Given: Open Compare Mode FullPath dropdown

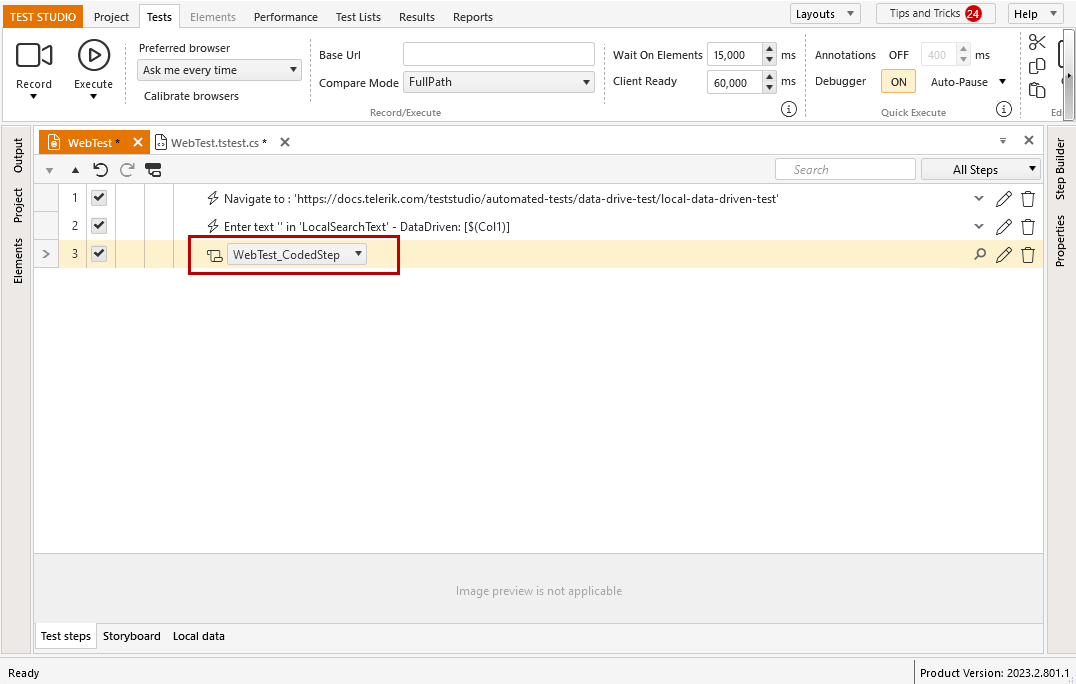Looking at the screenshot, I should coord(498,82).
